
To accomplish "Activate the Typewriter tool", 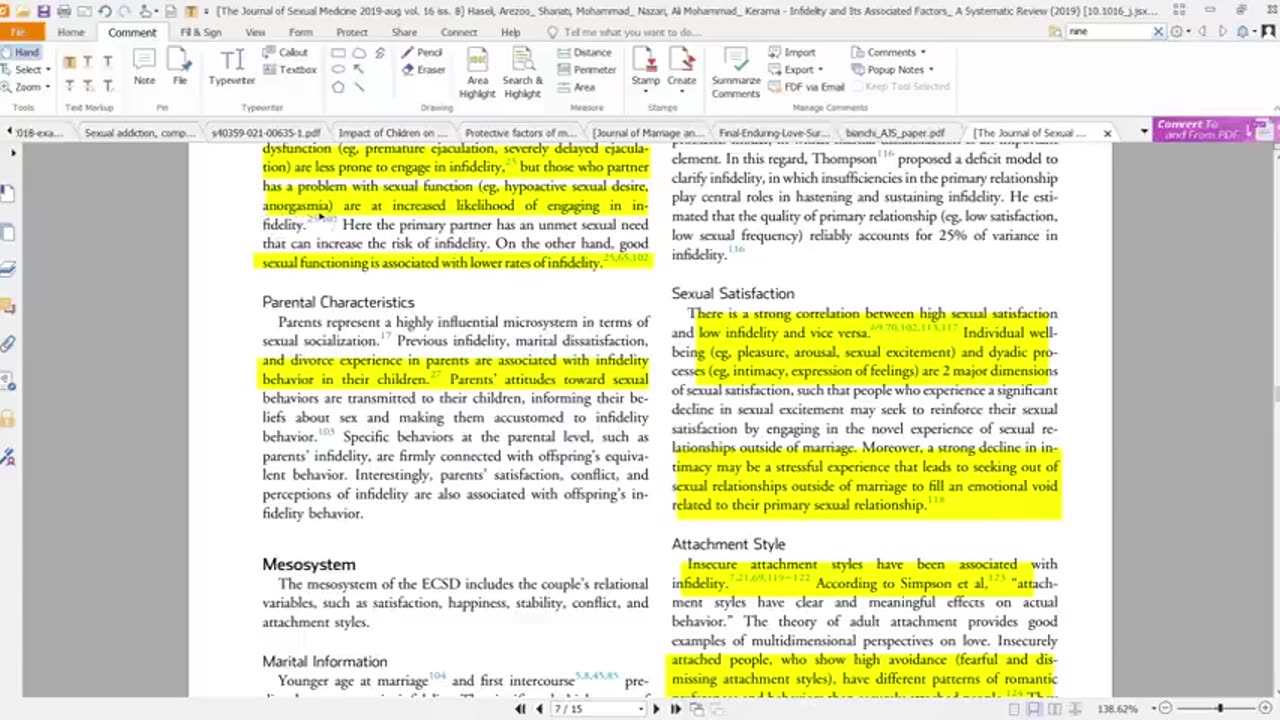I will click(x=232, y=68).
